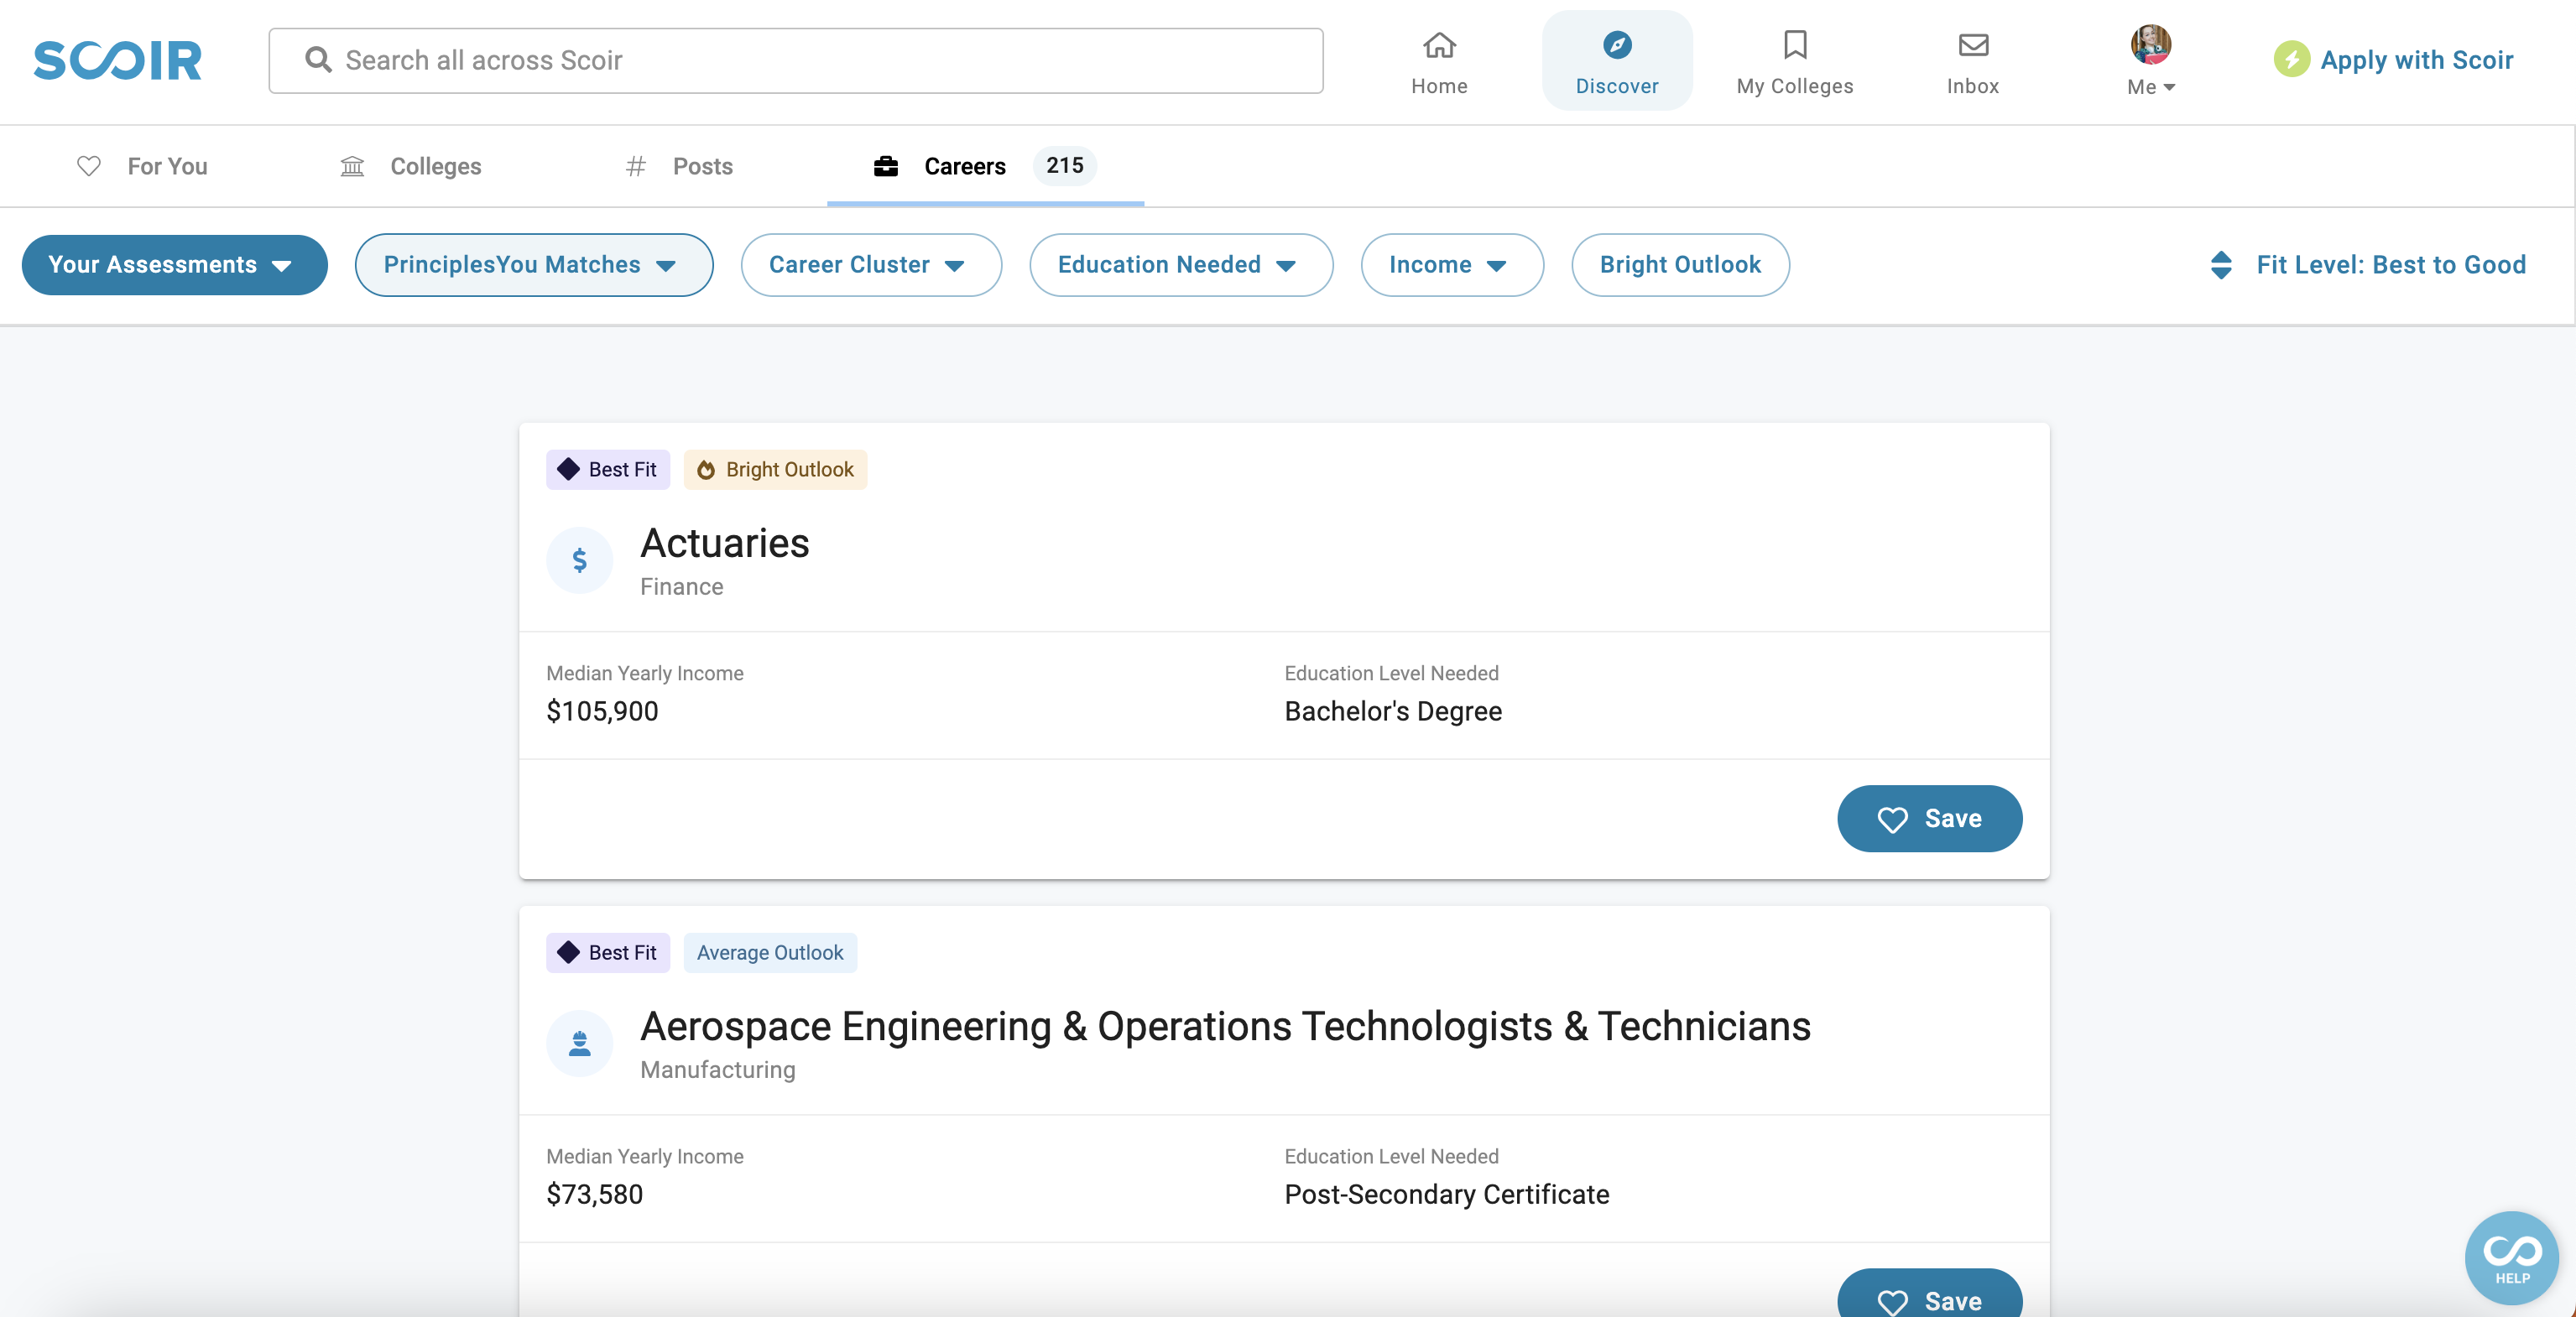Toggle the Best Fit badge on Aerospace Engineering
Image resolution: width=2576 pixels, height=1317 pixels.
click(606, 952)
